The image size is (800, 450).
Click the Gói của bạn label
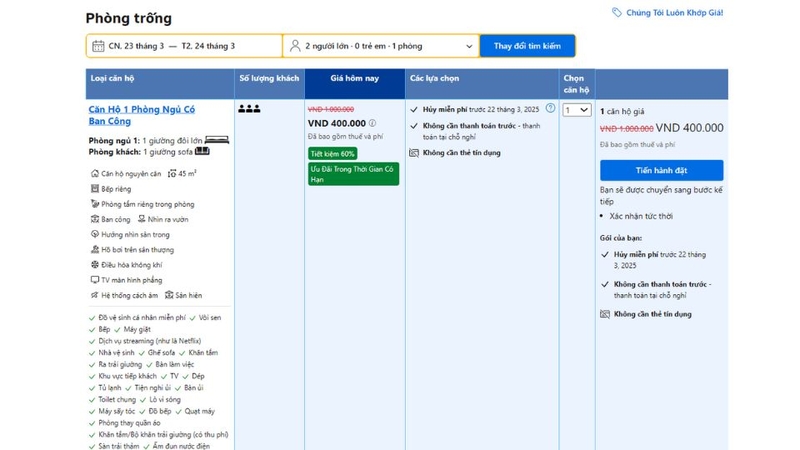click(621, 238)
